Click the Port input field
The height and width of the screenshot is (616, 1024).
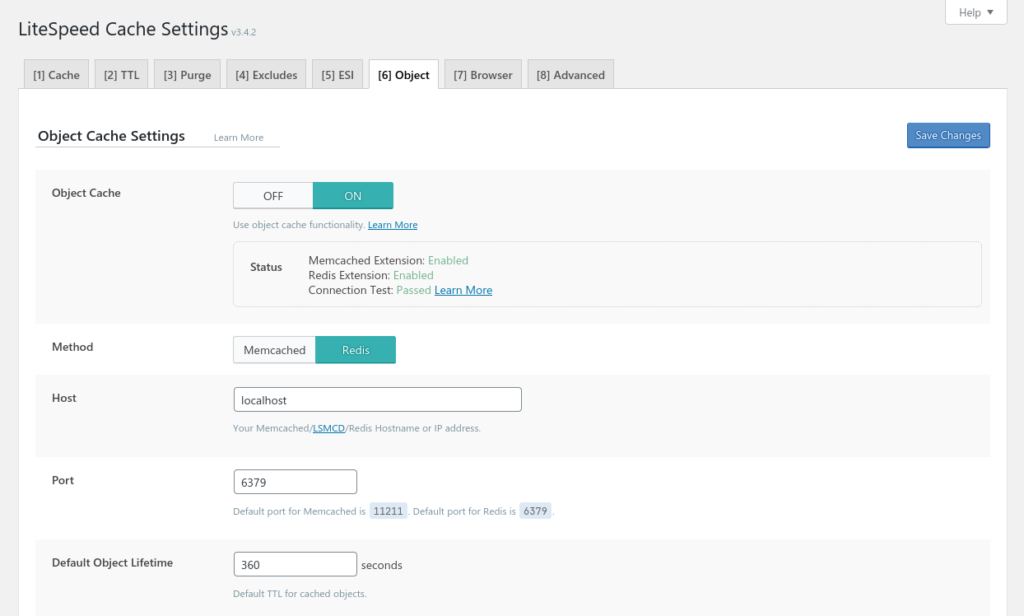[x=295, y=482]
